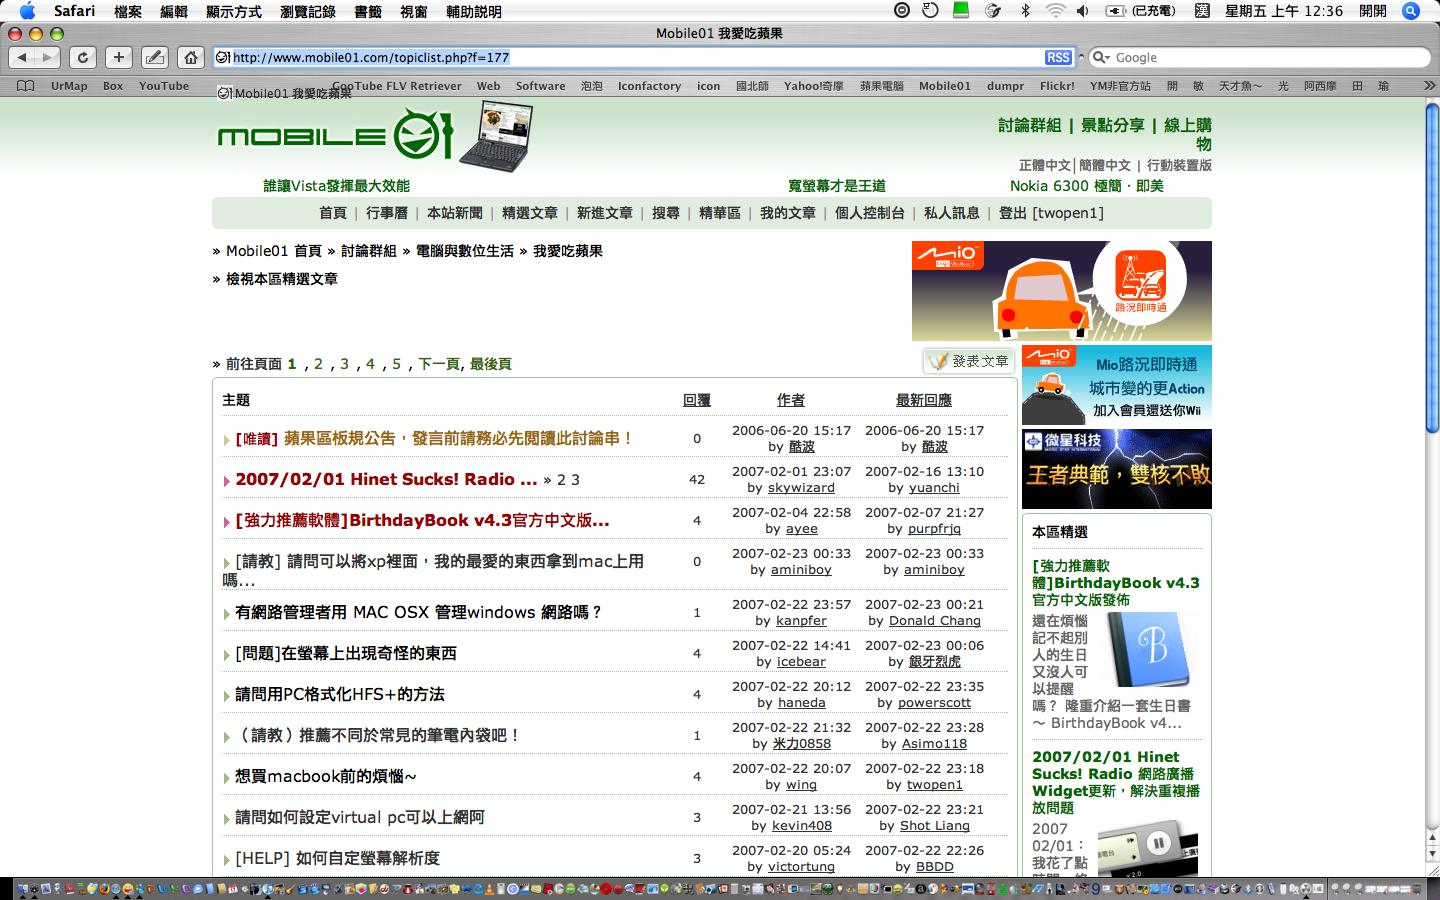This screenshot has width=1440, height=900.
Task: Click the 發表文章 post article button
Action: click(x=969, y=361)
